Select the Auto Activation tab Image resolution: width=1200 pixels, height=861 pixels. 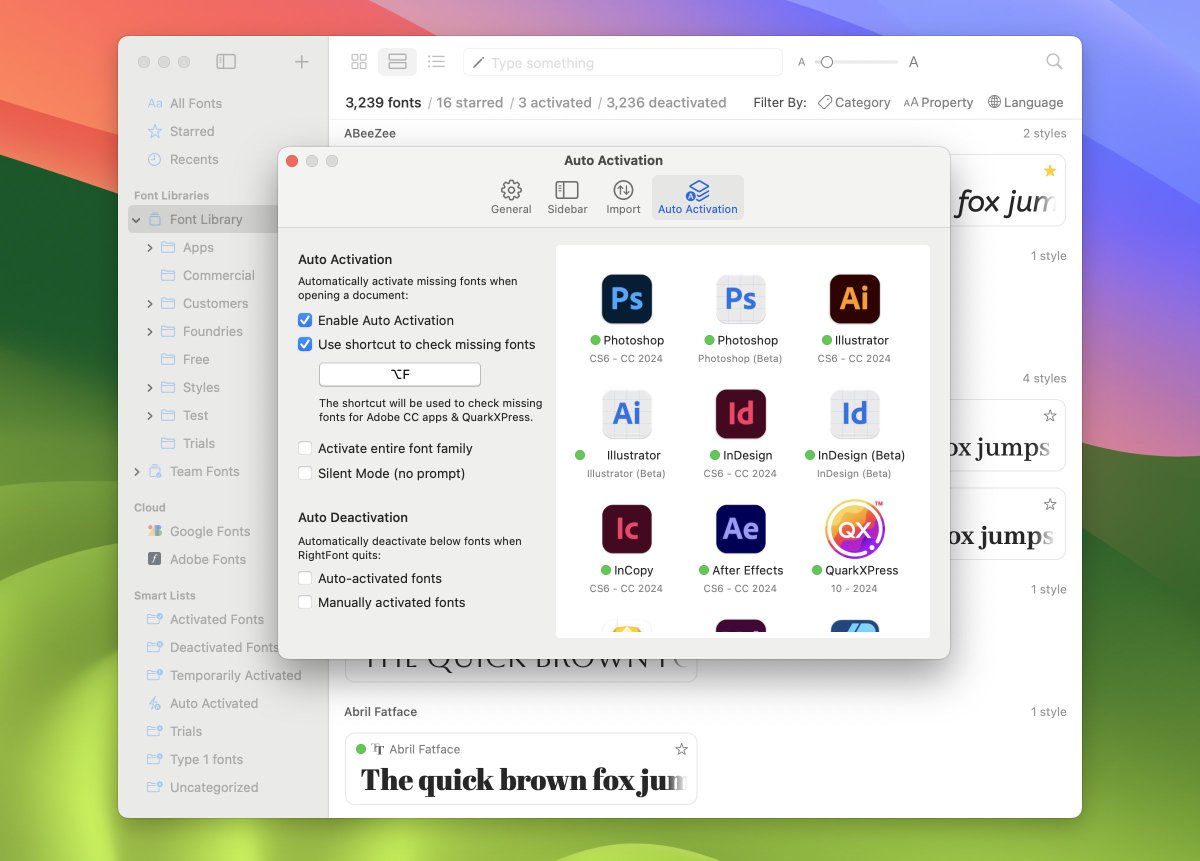[698, 197]
